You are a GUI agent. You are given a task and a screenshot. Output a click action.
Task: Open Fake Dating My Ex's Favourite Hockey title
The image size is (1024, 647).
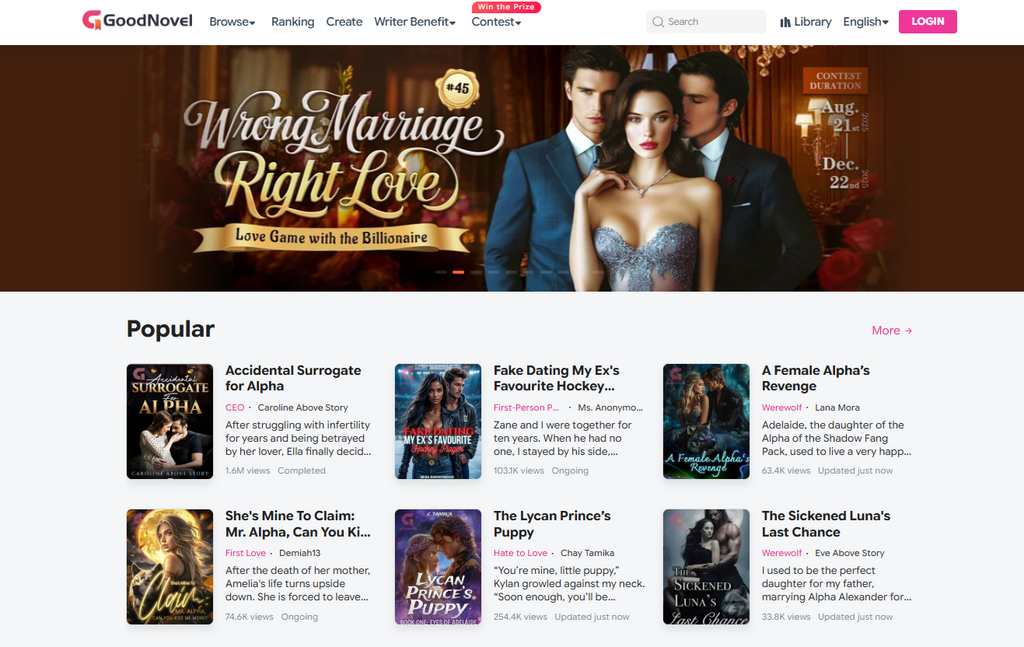coord(556,379)
